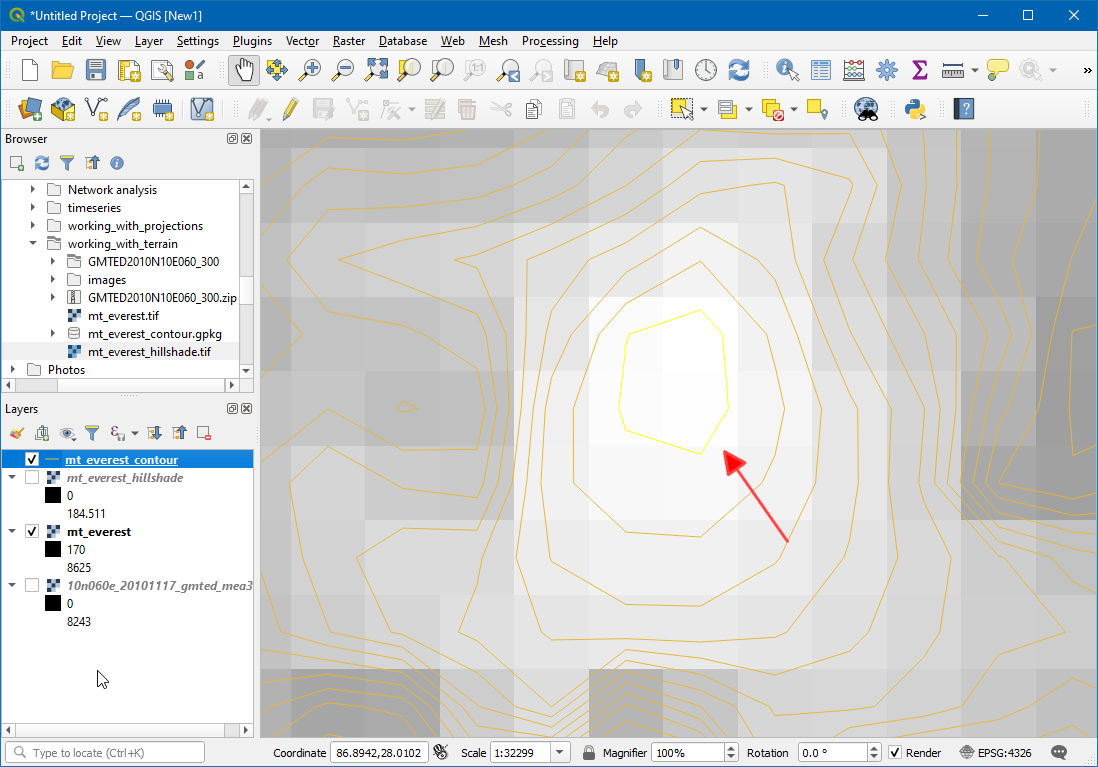Open the attribute table icon
Screen dimensions: 1098x767
821,70
